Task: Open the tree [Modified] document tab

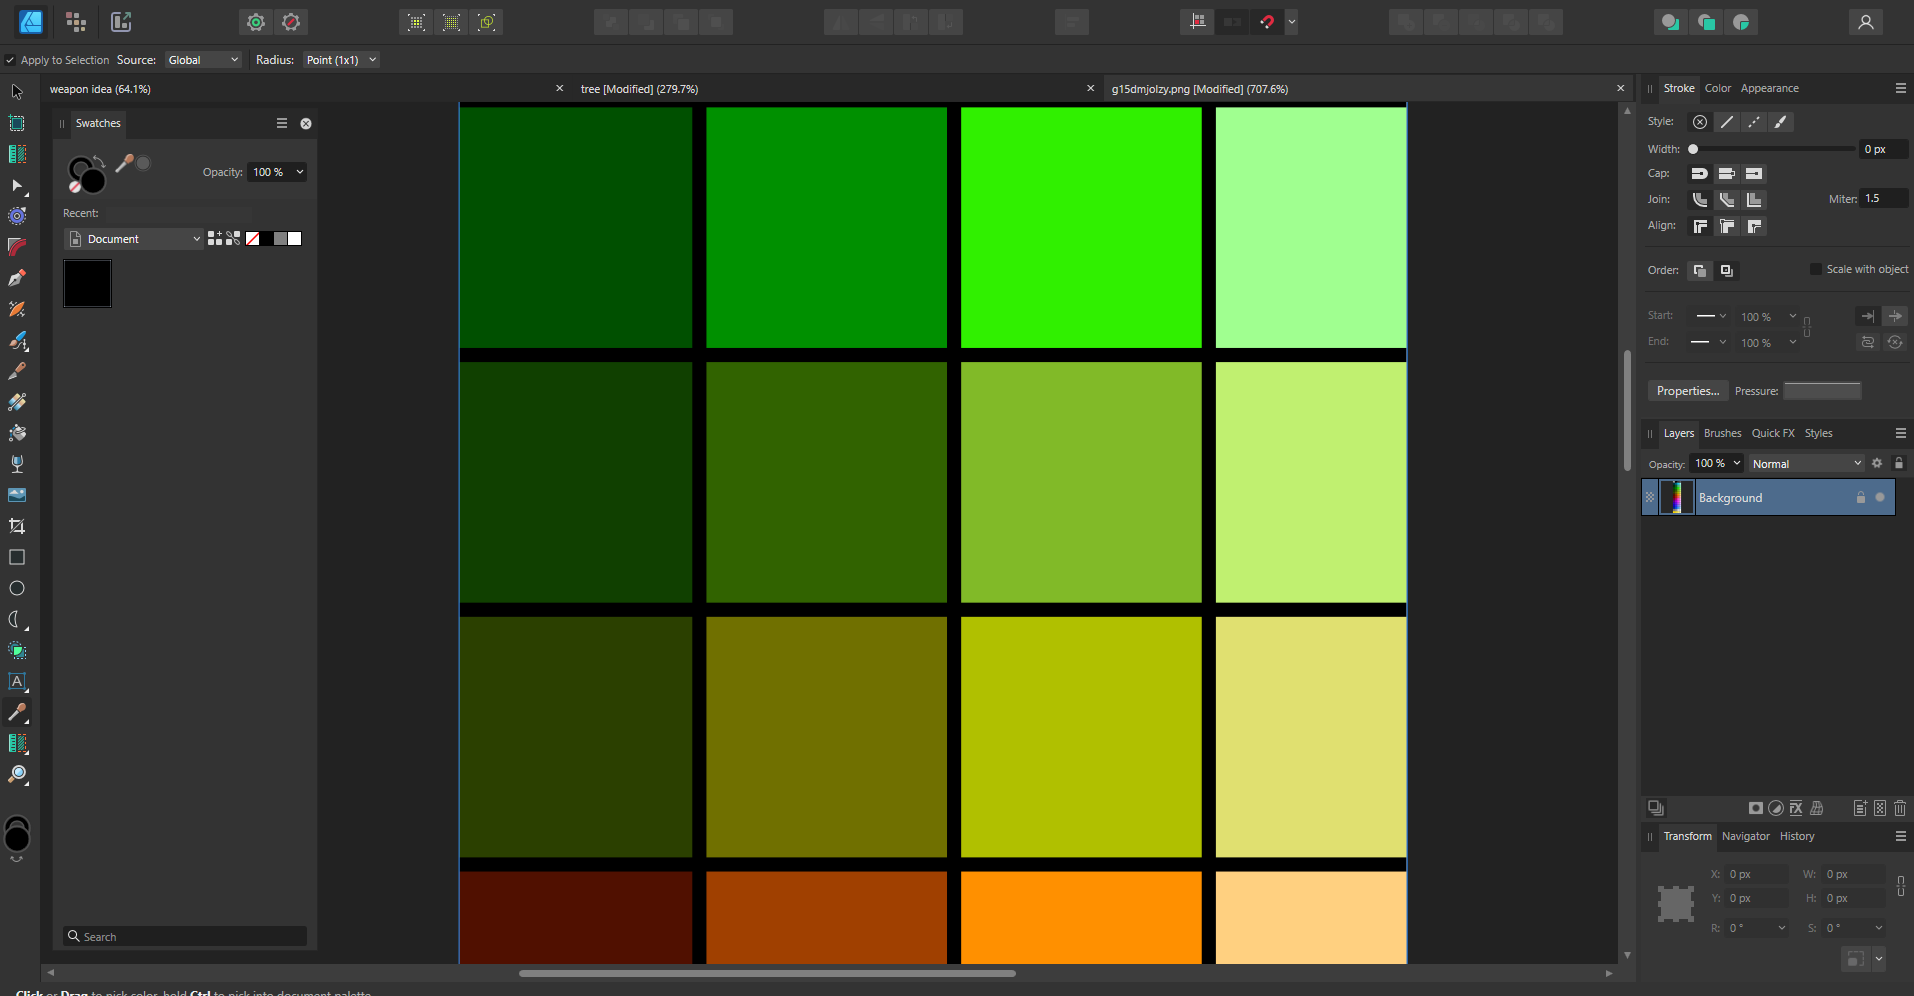Action: [639, 89]
